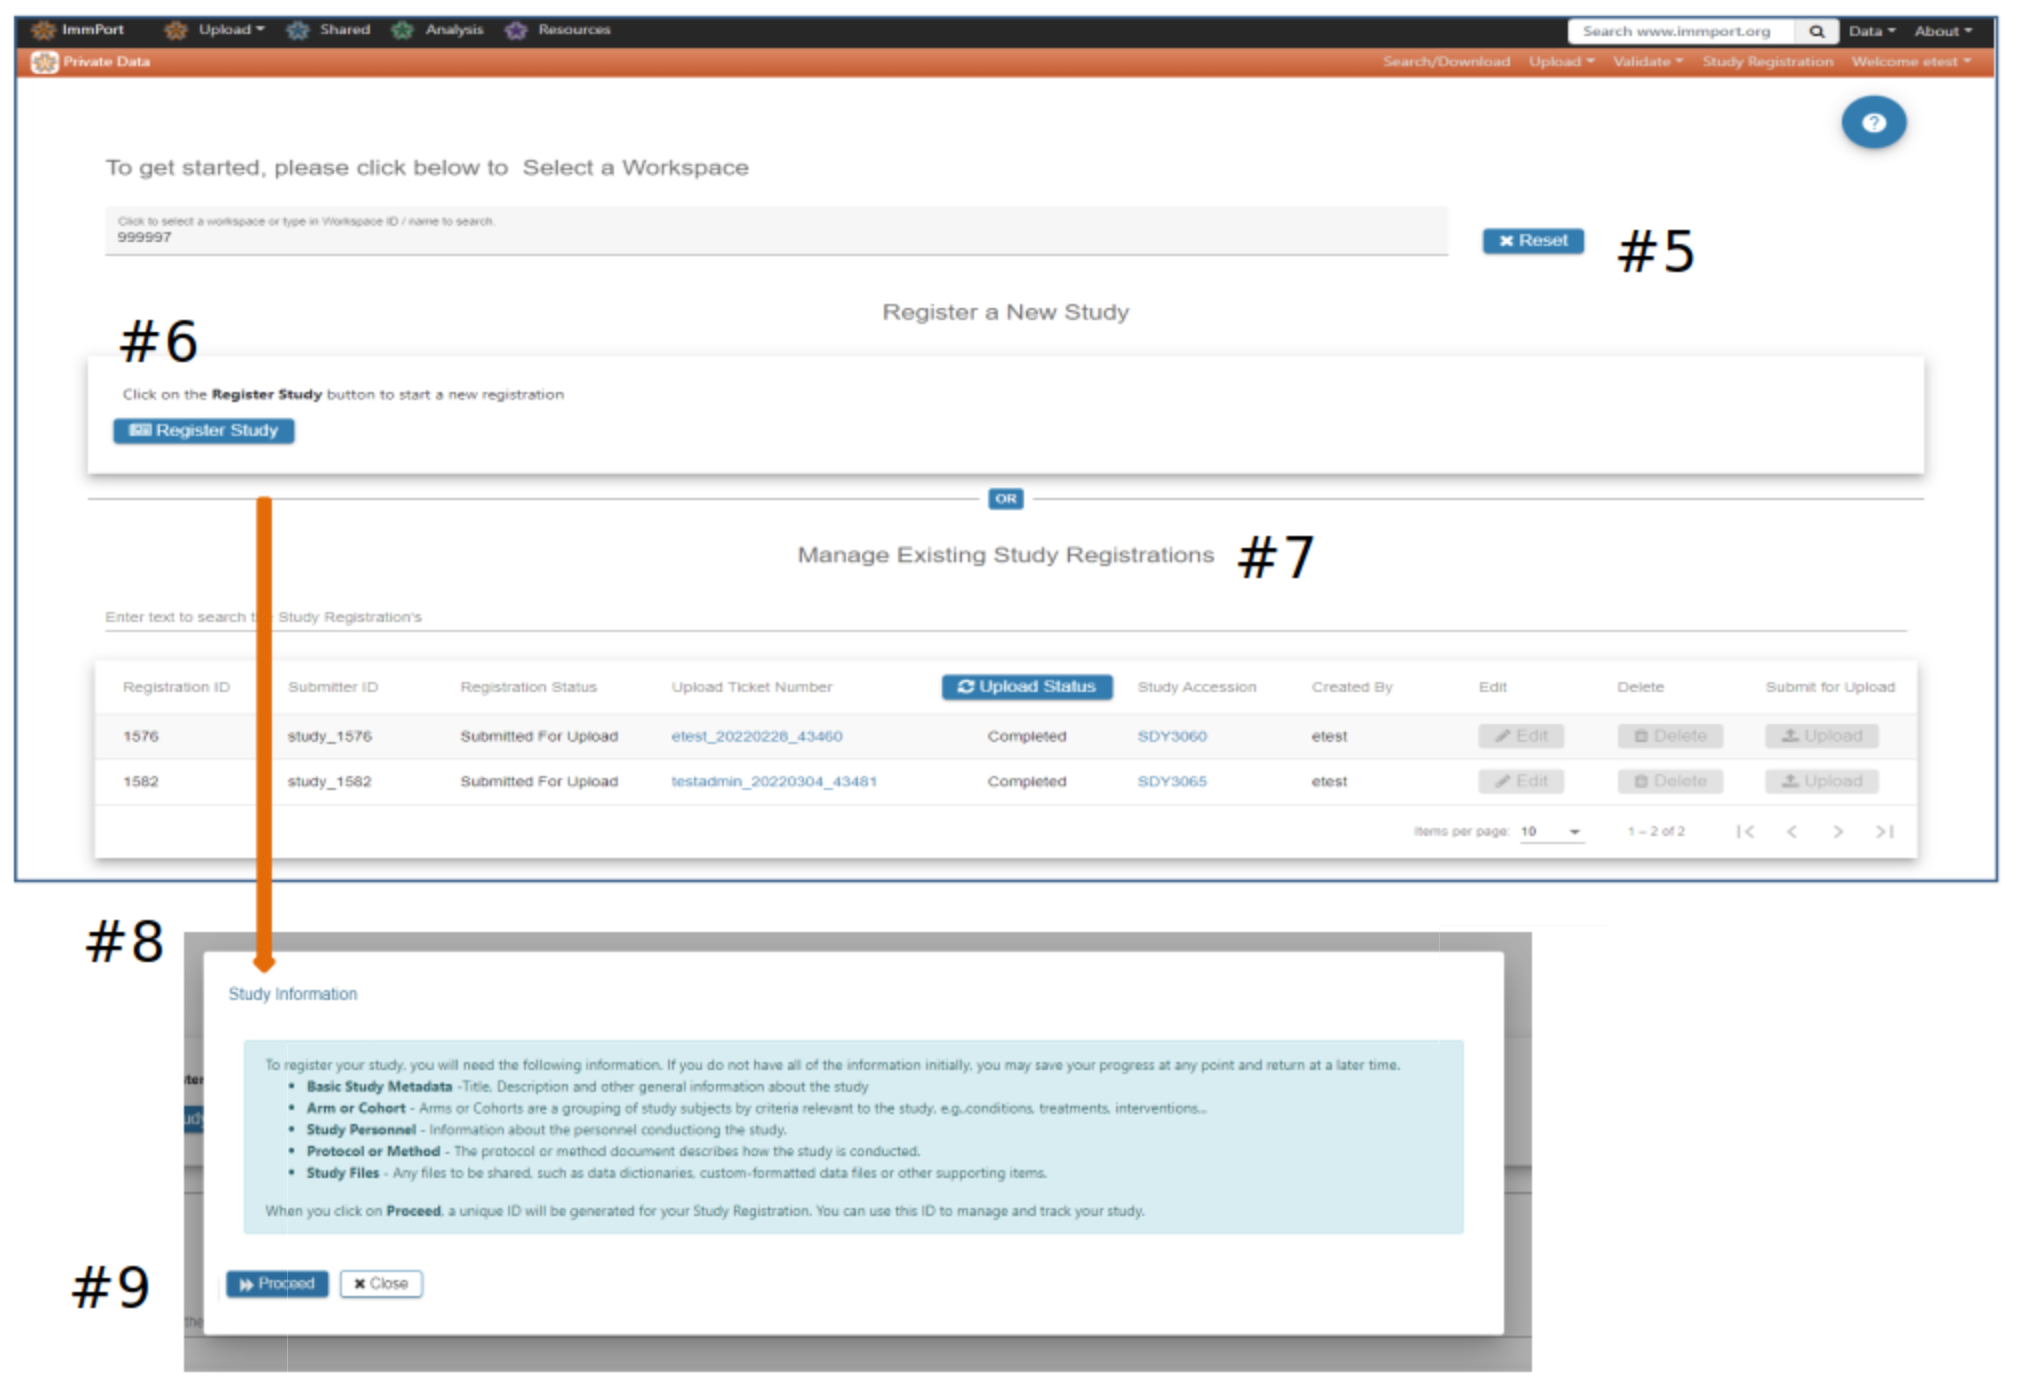Open the Upload menu in top black bar
This screenshot has width=2032, height=1396.
pyautogui.click(x=231, y=30)
